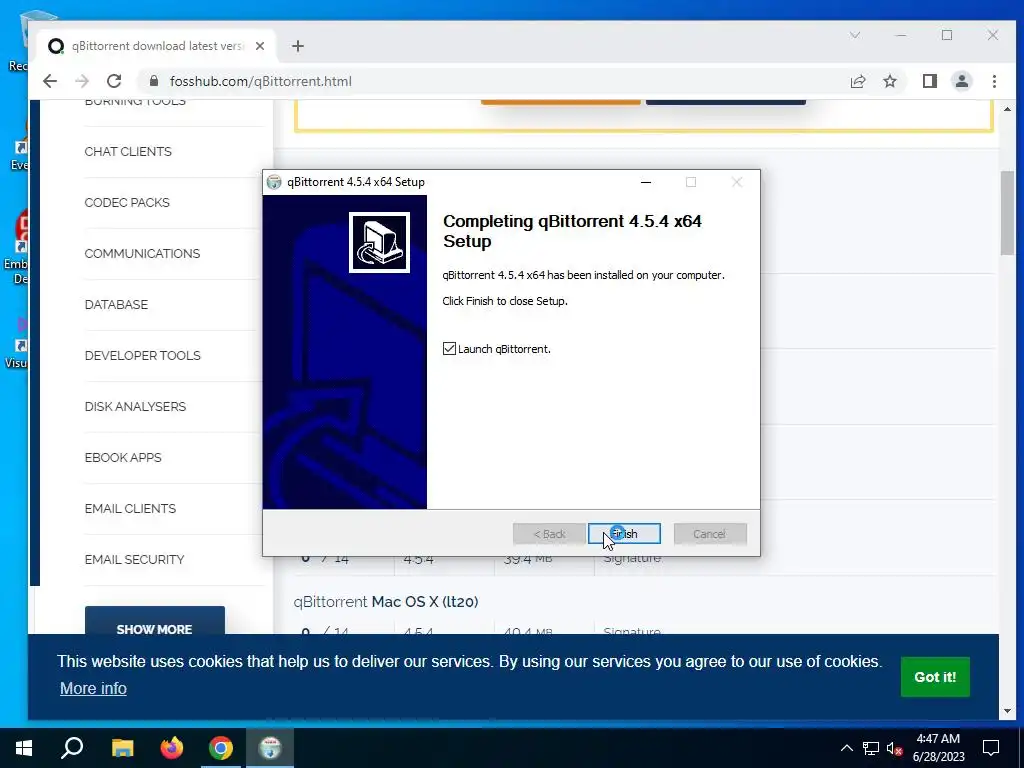The image size is (1024, 768).
Task: Open DATABASE category
Action: click(116, 304)
